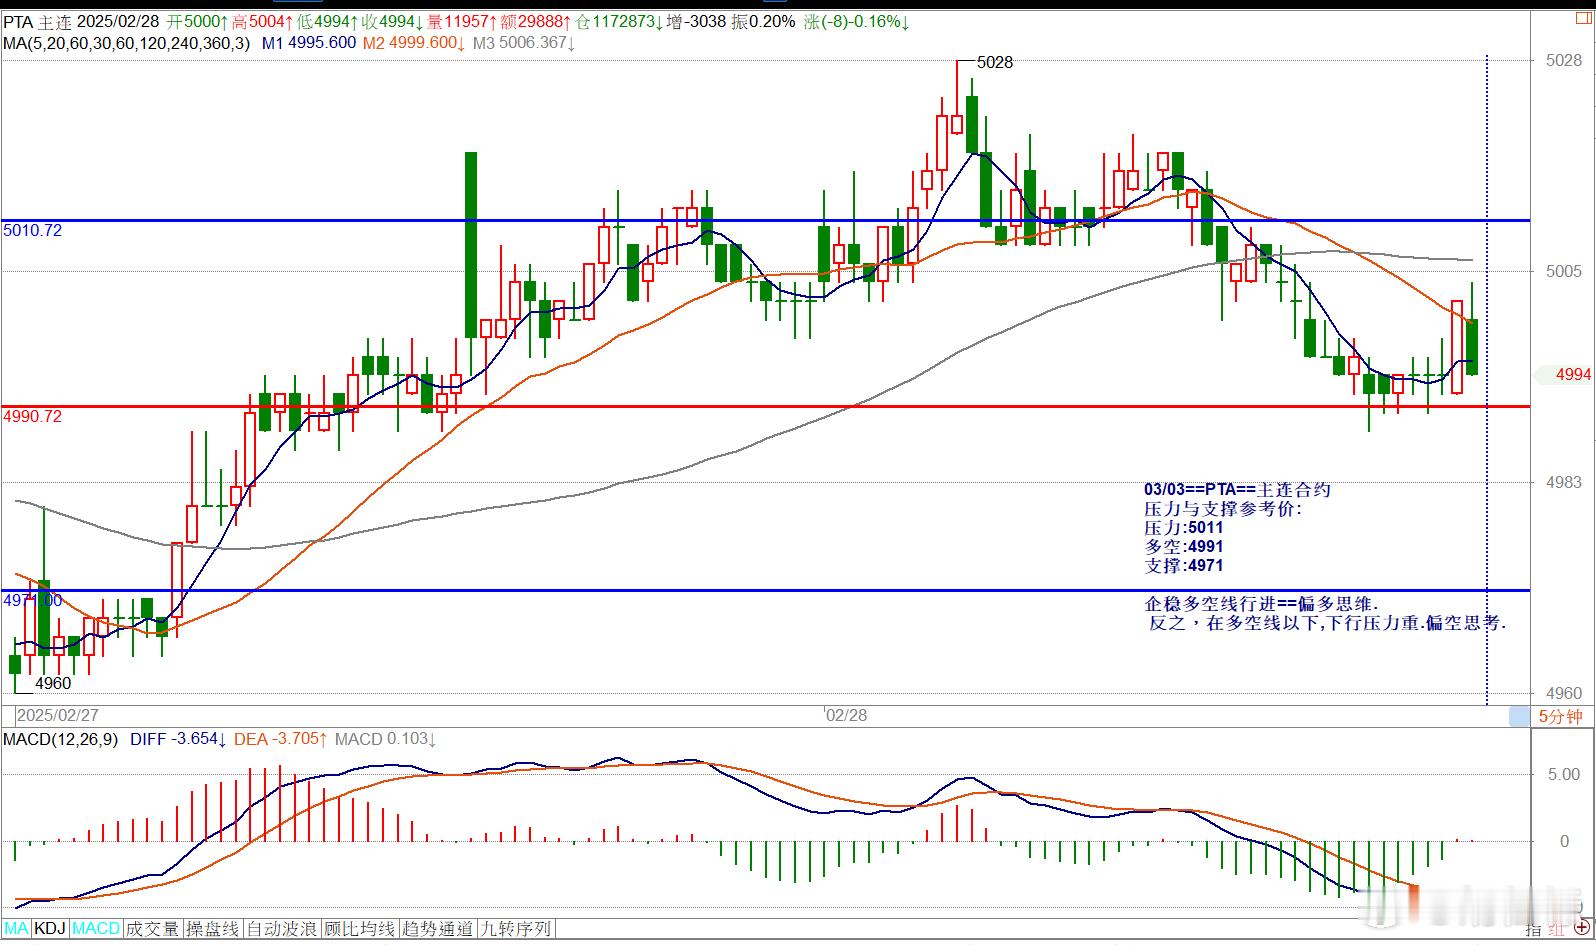Click the 4971.00 support line label
The height and width of the screenshot is (945, 1596).
33,600
